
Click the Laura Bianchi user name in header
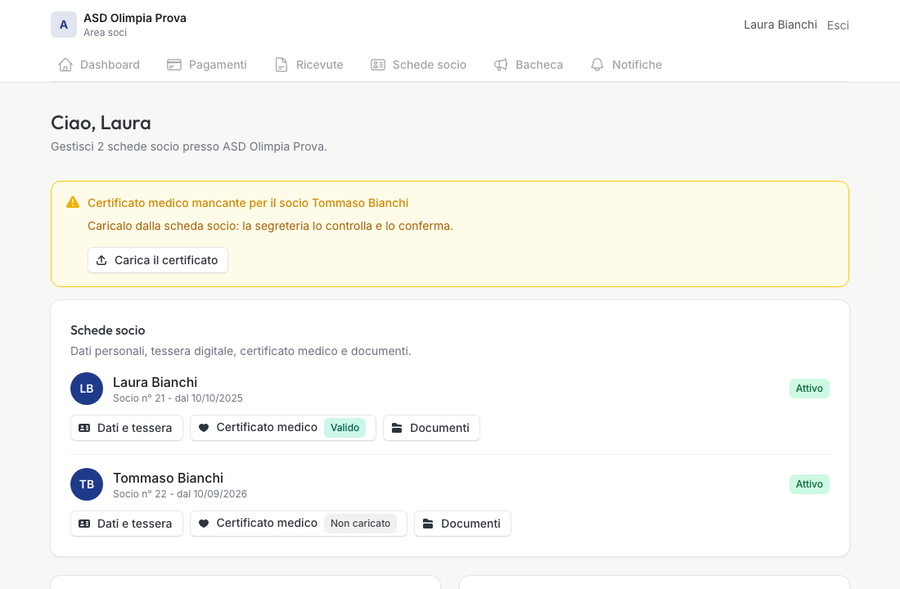coord(781,25)
